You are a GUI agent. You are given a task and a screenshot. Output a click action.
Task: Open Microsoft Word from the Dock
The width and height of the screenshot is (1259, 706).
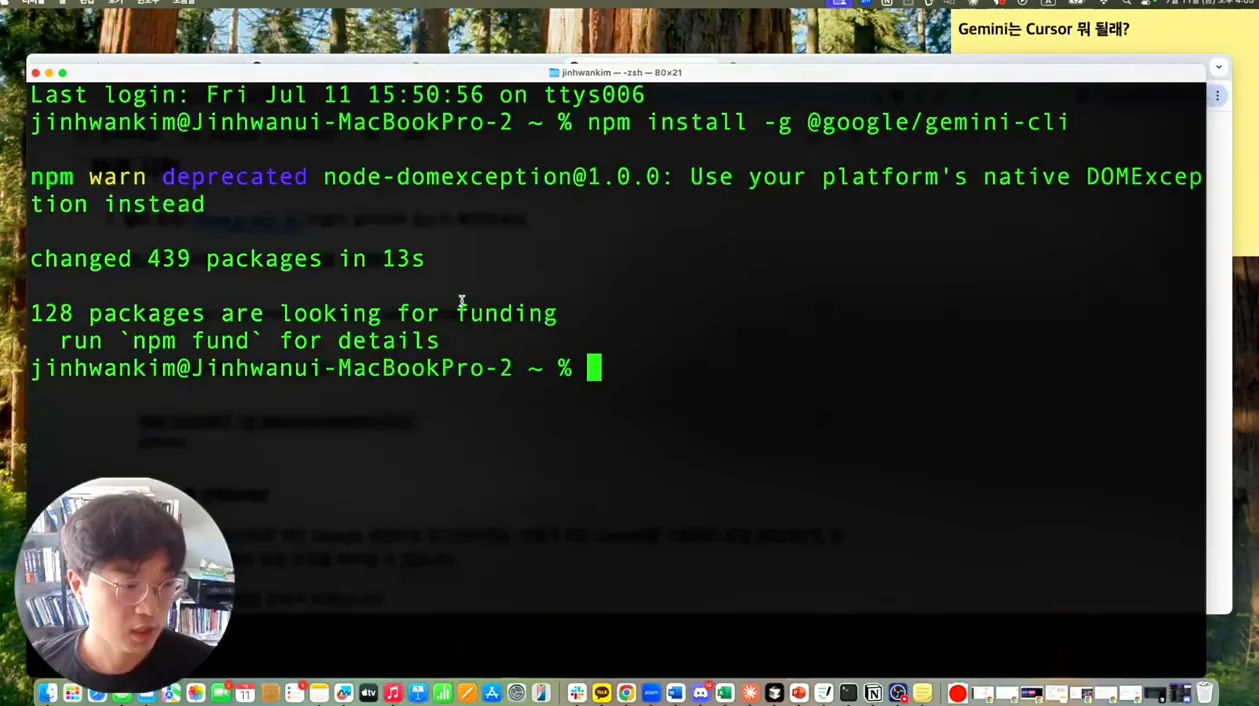coord(676,693)
